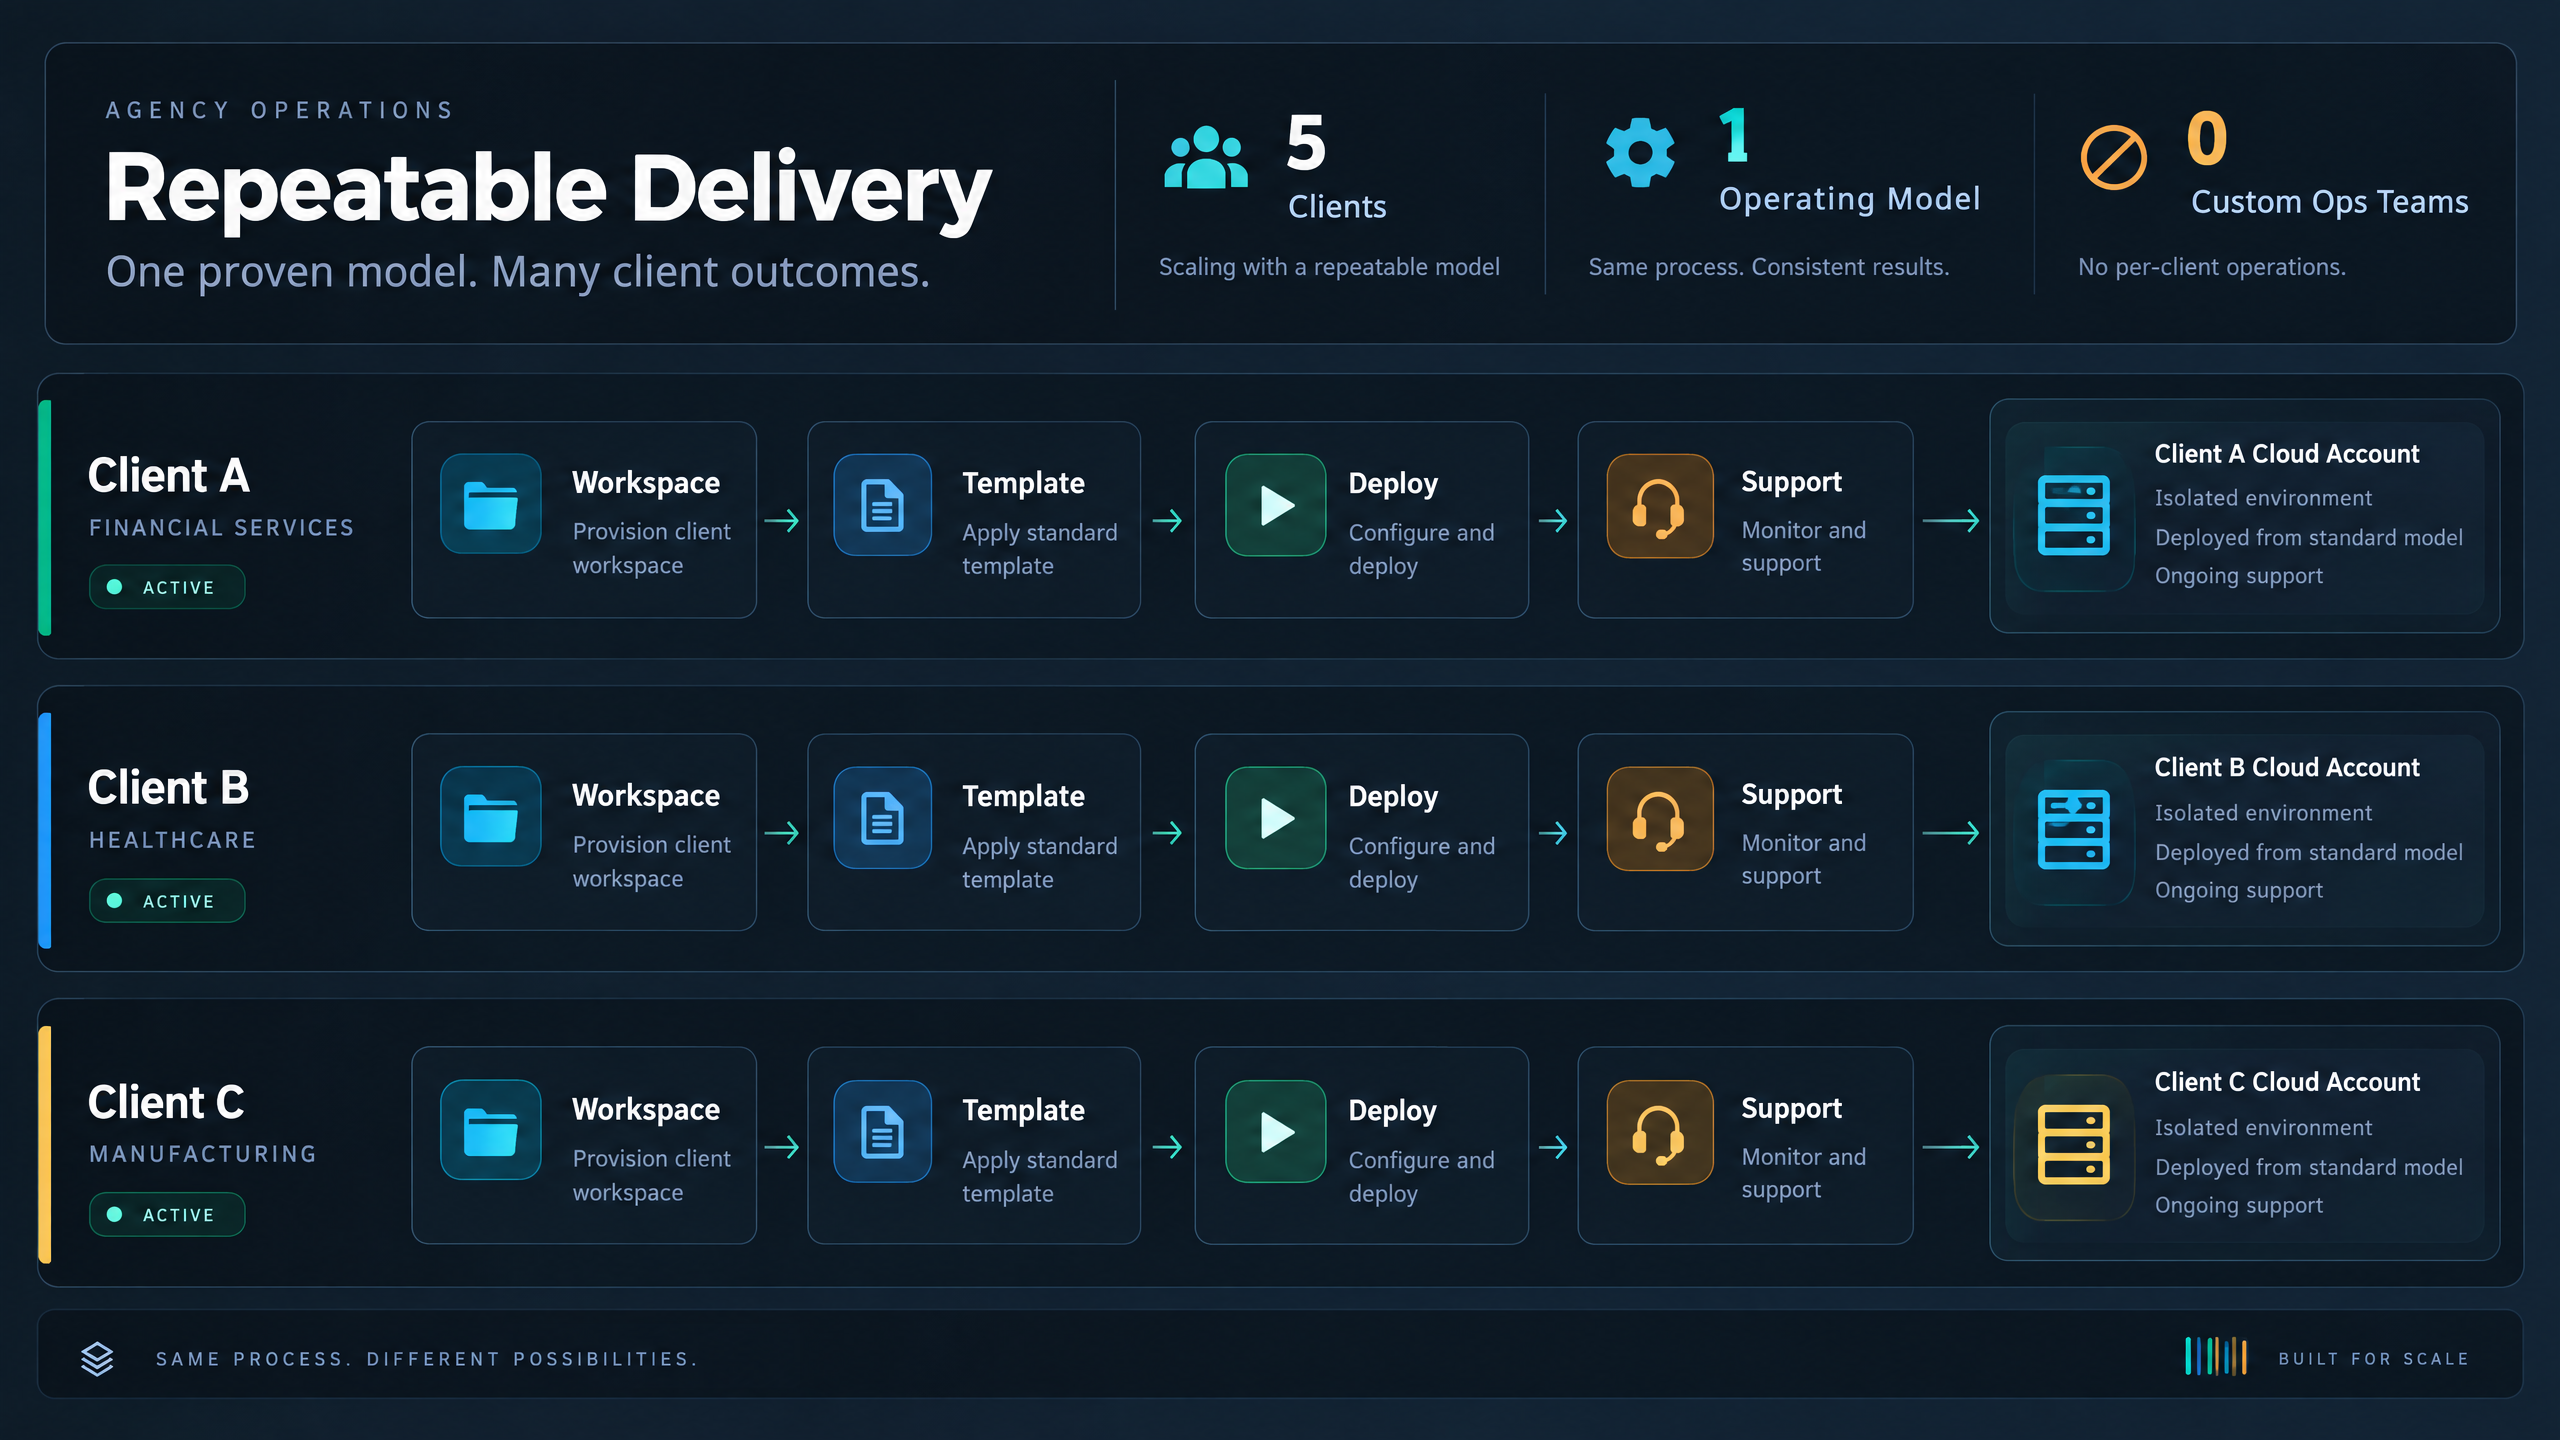Click Client A's ACTIVE status badge
Viewport: 2560px width, 1440px height.
[x=167, y=587]
